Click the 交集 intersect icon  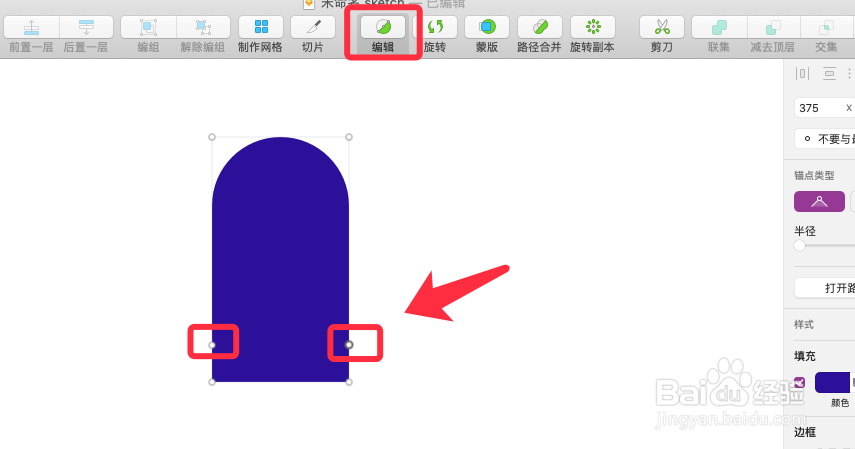(x=826, y=27)
